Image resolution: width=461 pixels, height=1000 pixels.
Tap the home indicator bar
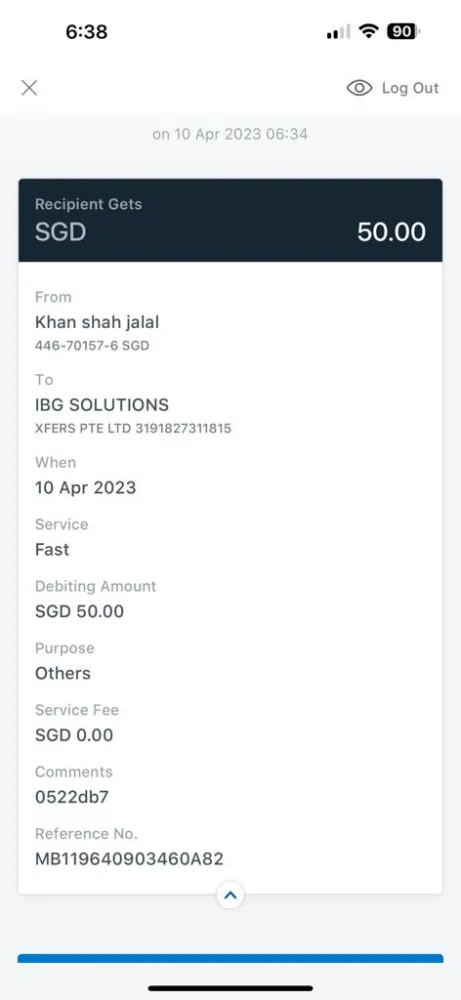(x=230, y=989)
